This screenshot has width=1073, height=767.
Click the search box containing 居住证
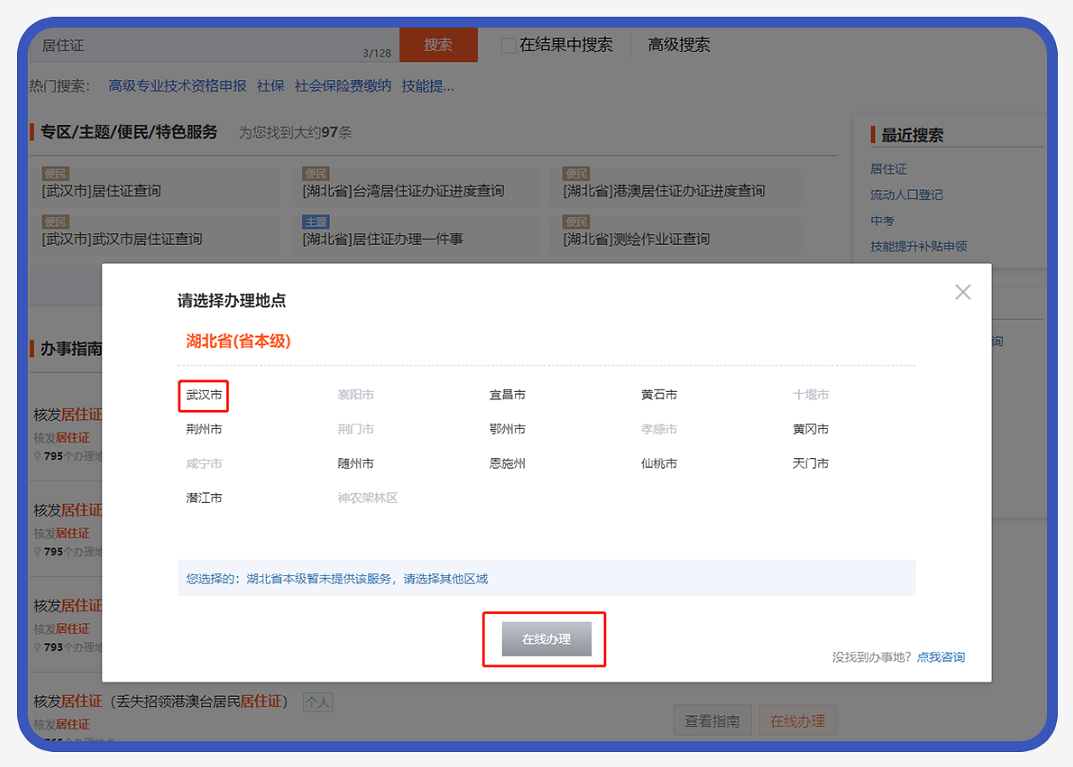point(200,45)
